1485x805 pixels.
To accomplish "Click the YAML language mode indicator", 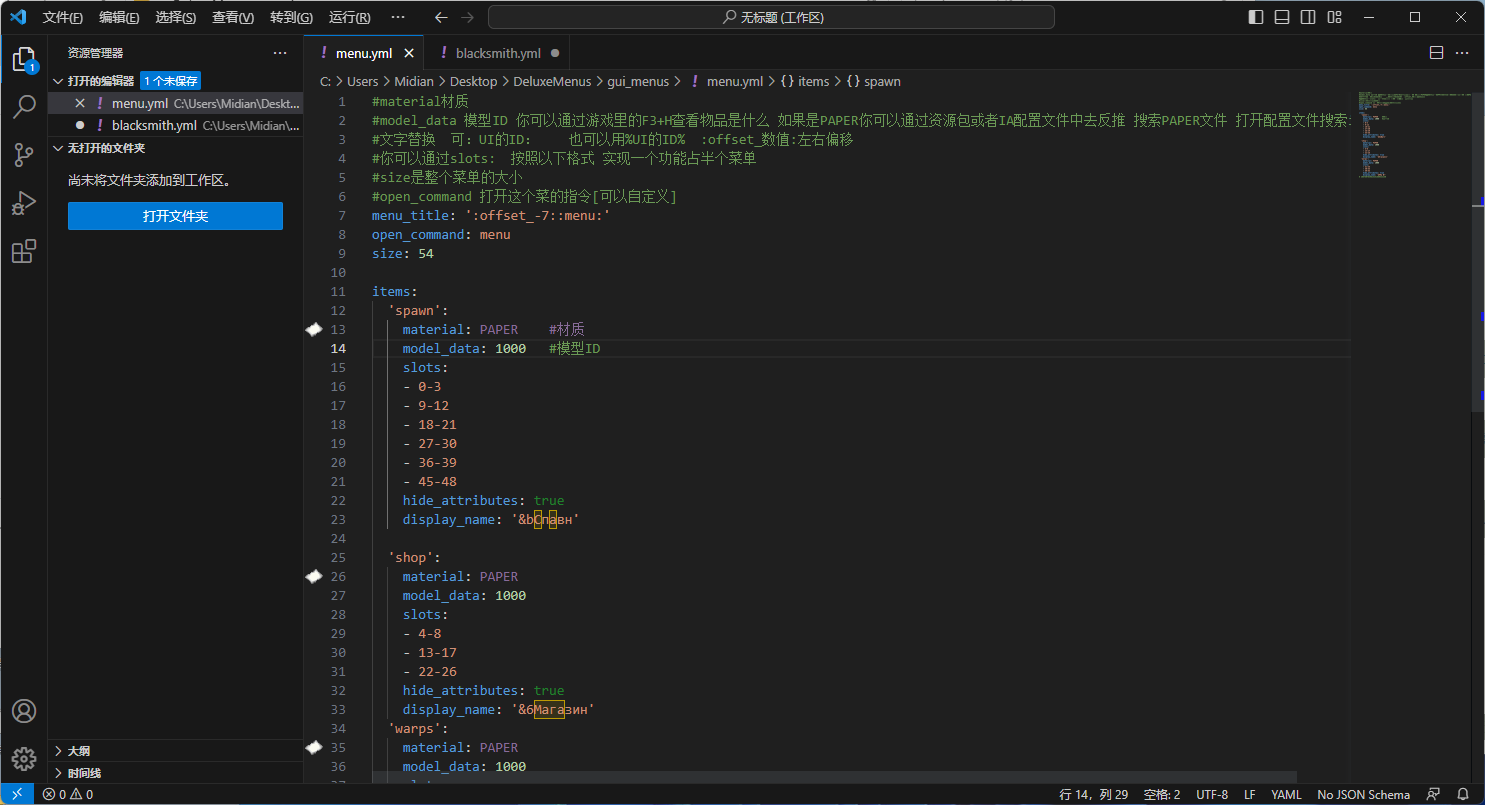I will pyautogui.click(x=1286, y=794).
